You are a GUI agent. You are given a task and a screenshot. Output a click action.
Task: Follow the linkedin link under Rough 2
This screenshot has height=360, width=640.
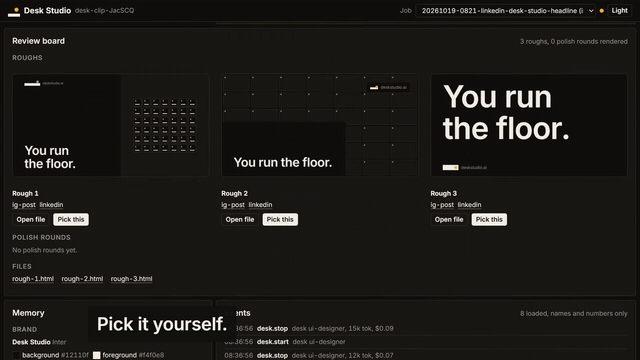[260, 205]
